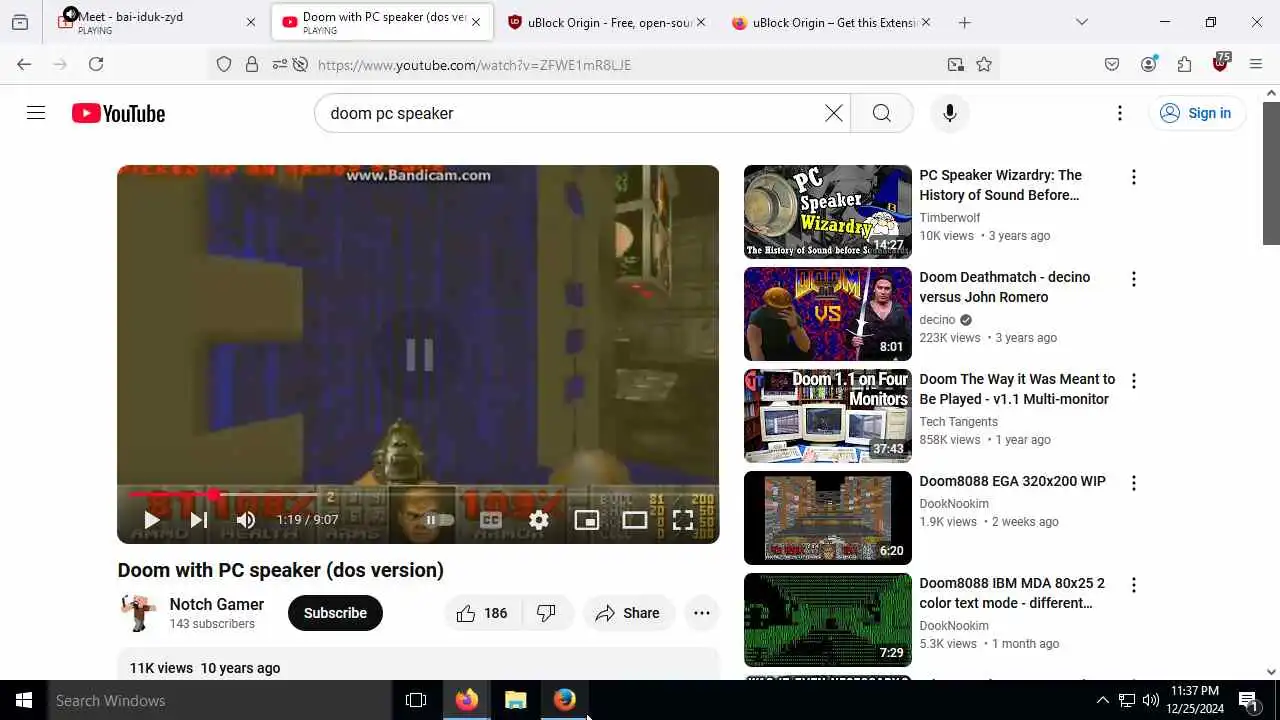Screen dimensions: 1280x720
Task: List all tabs dropdown arrow
Action: point(1081,22)
